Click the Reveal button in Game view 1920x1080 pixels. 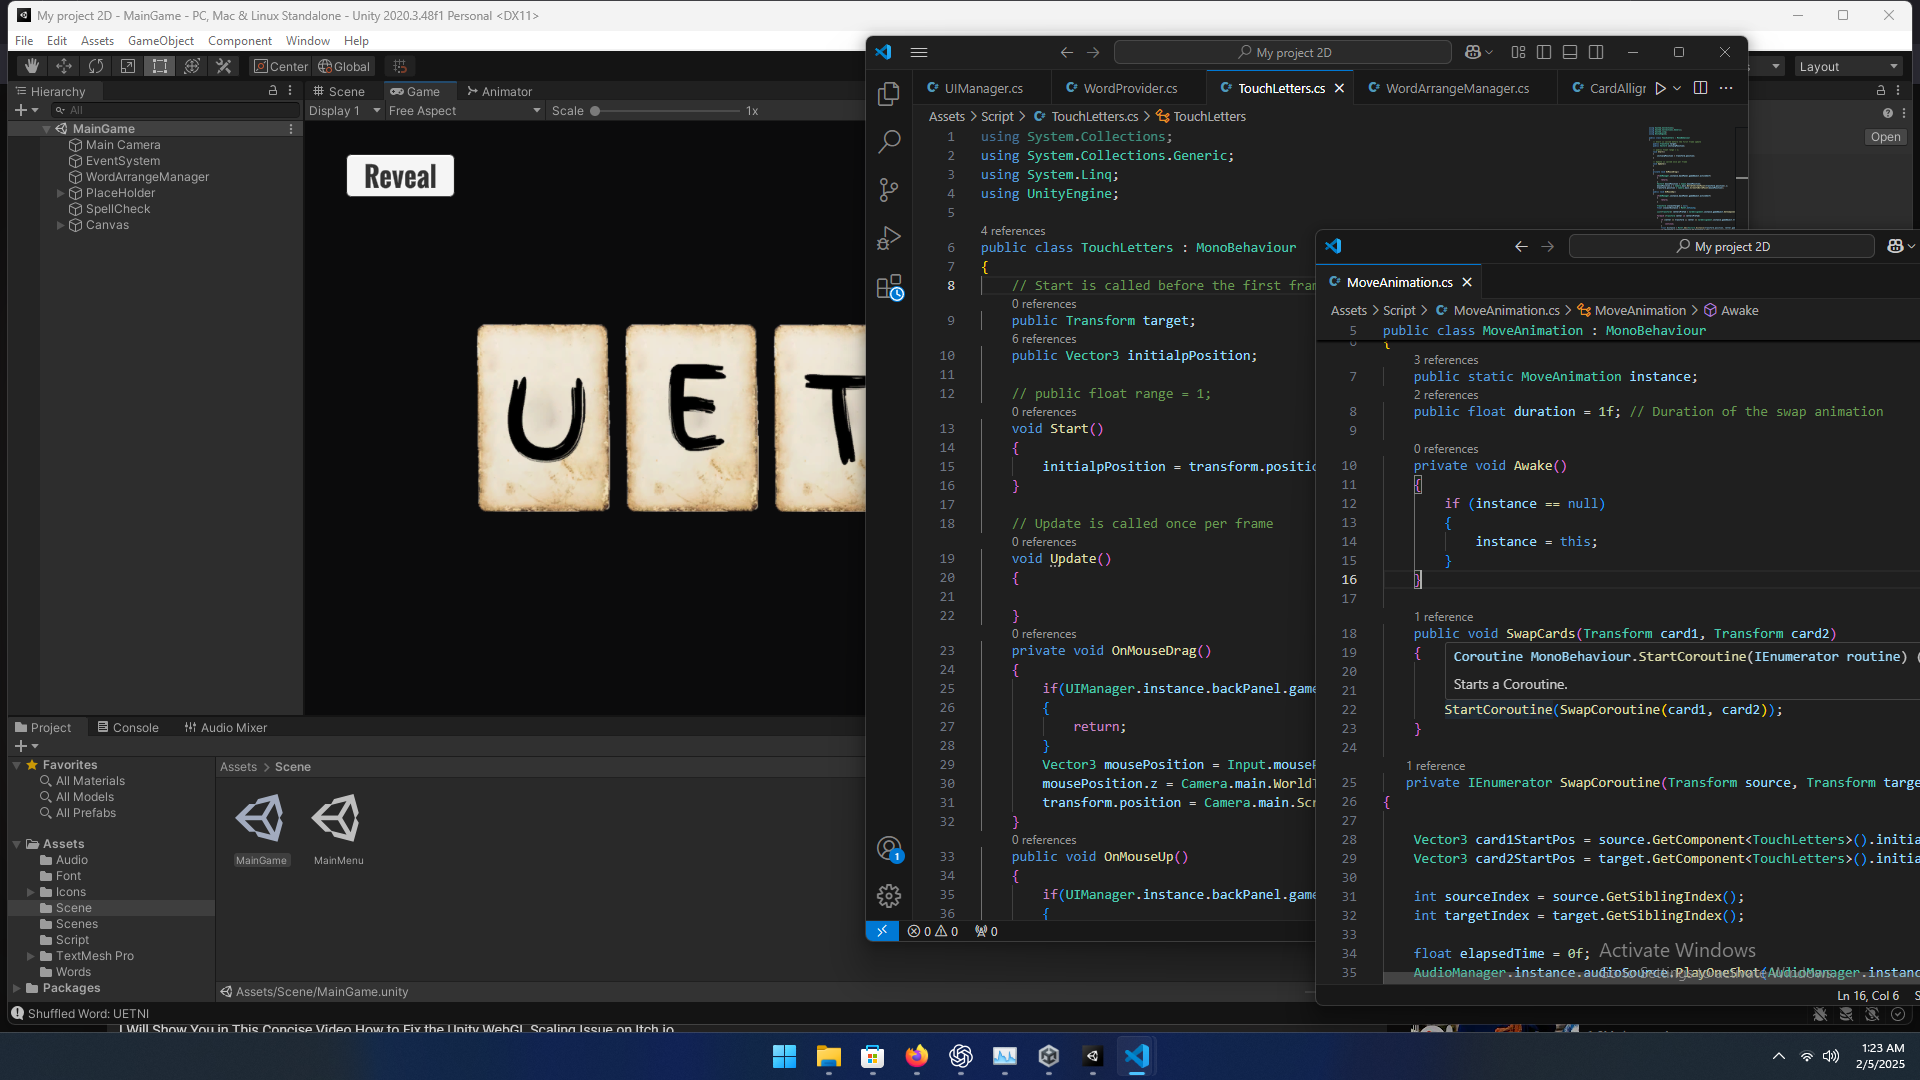tap(400, 176)
